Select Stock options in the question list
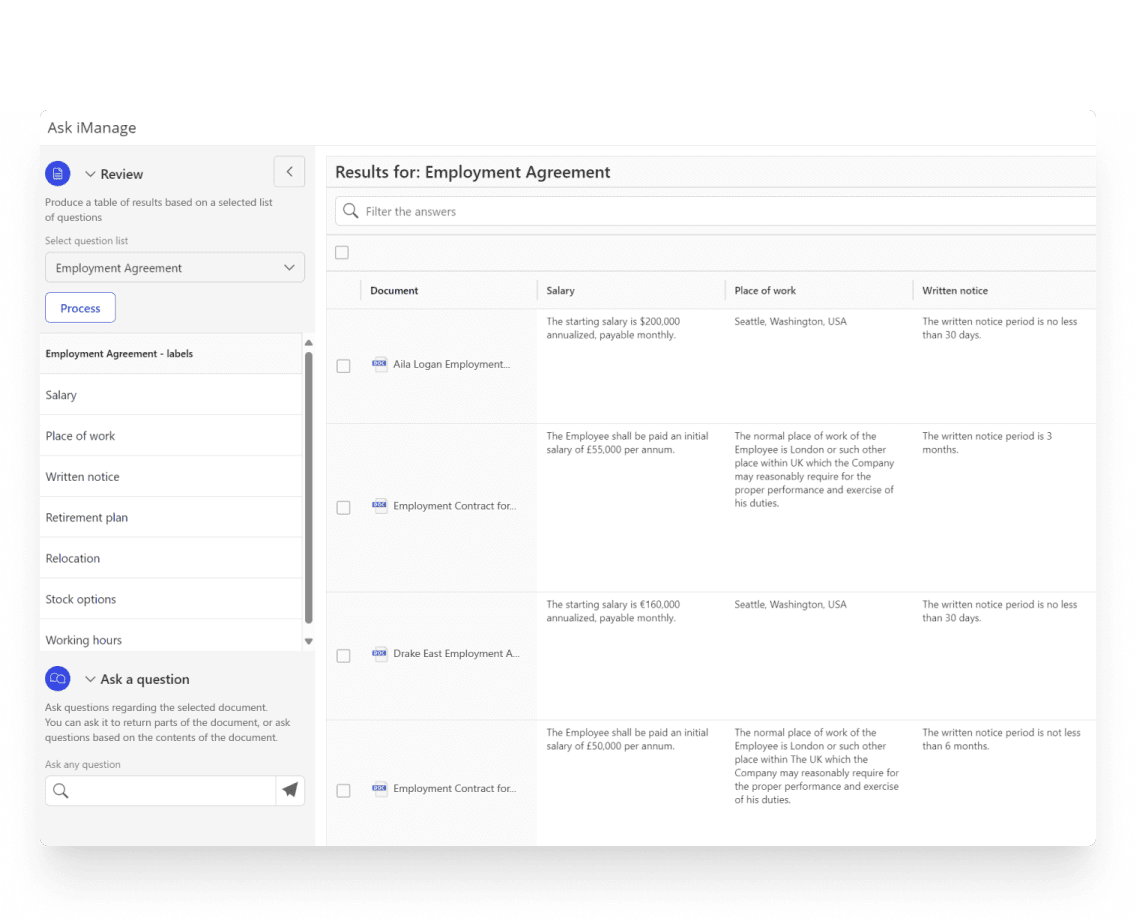The height and width of the screenshot is (920, 1136). click(81, 599)
